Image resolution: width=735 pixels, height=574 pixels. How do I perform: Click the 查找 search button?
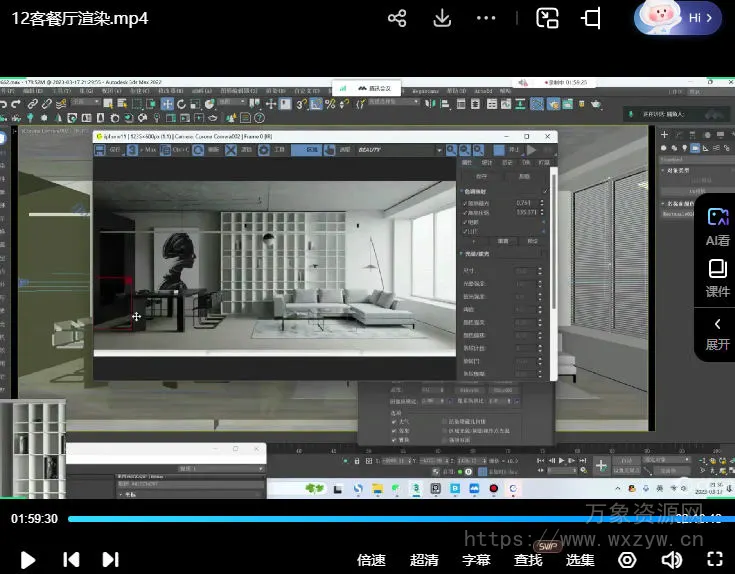(528, 559)
